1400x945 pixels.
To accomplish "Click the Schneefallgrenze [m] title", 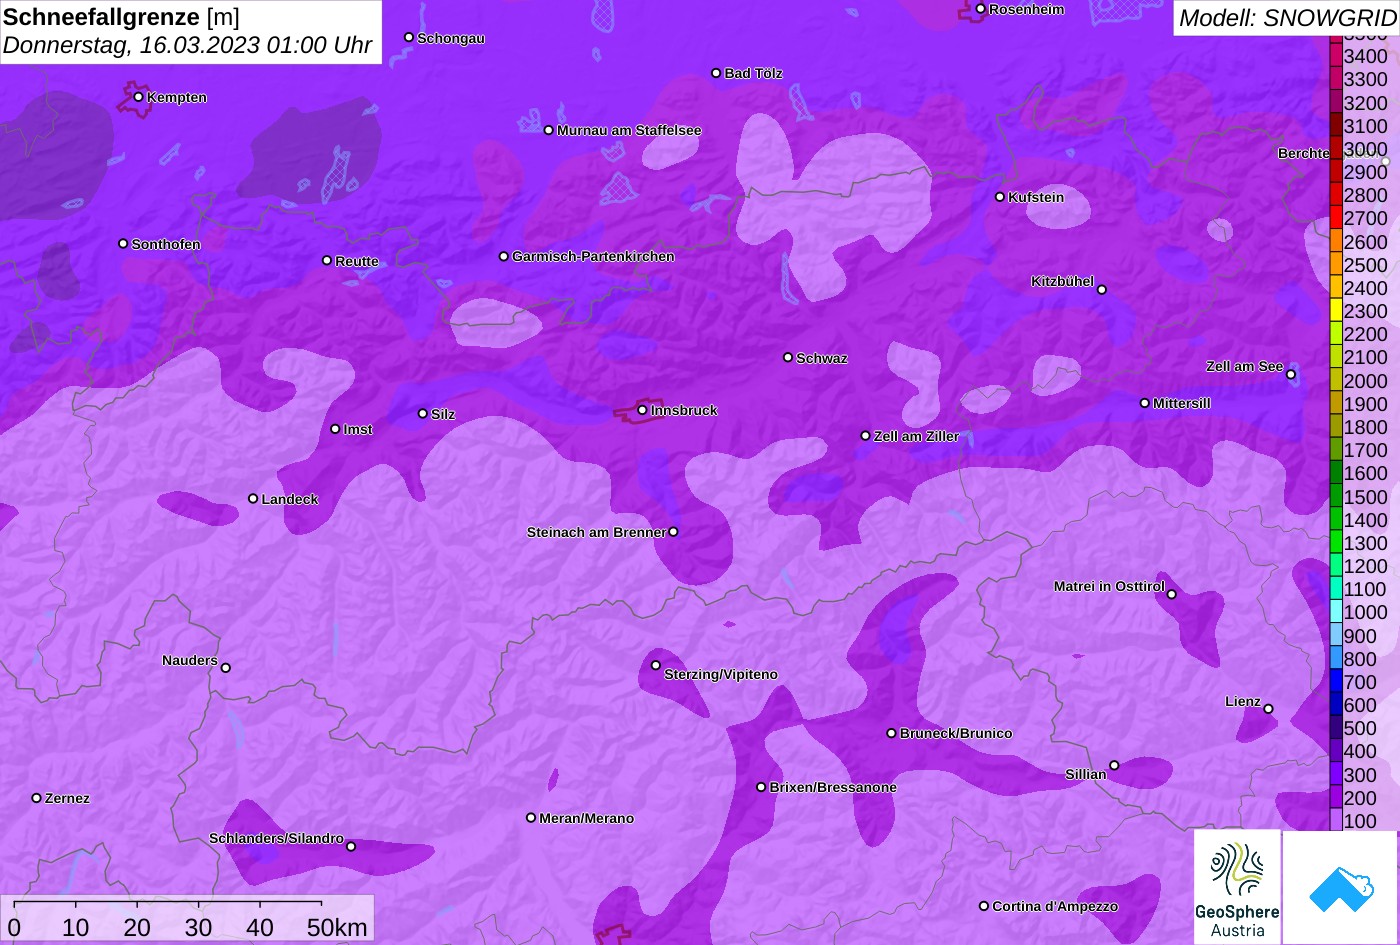I will [121, 17].
